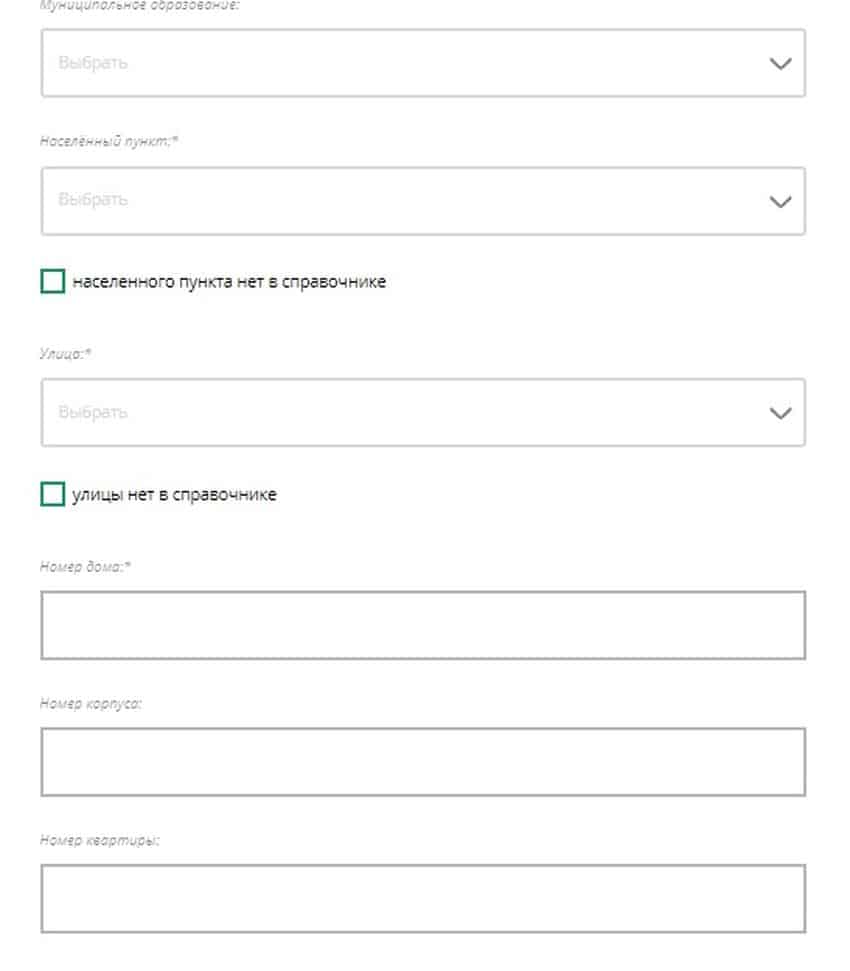Click the chevron arrow of Улица dropdown
The height and width of the screenshot is (971, 850).
780,413
